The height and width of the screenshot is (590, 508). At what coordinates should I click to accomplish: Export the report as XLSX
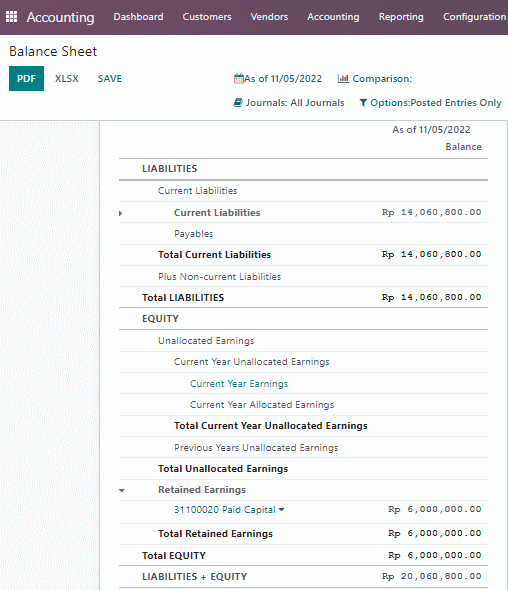click(67, 79)
